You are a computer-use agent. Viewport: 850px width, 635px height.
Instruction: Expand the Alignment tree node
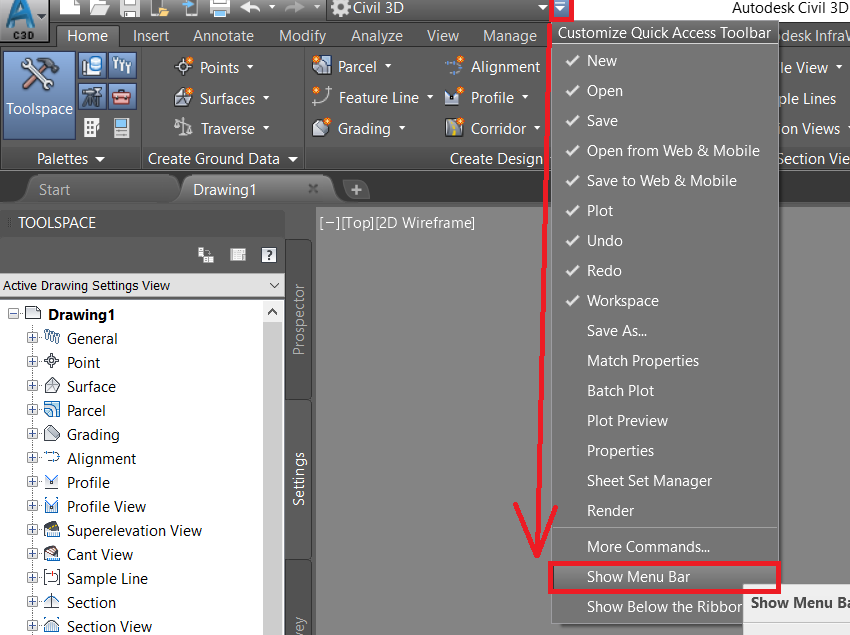coord(33,458)
